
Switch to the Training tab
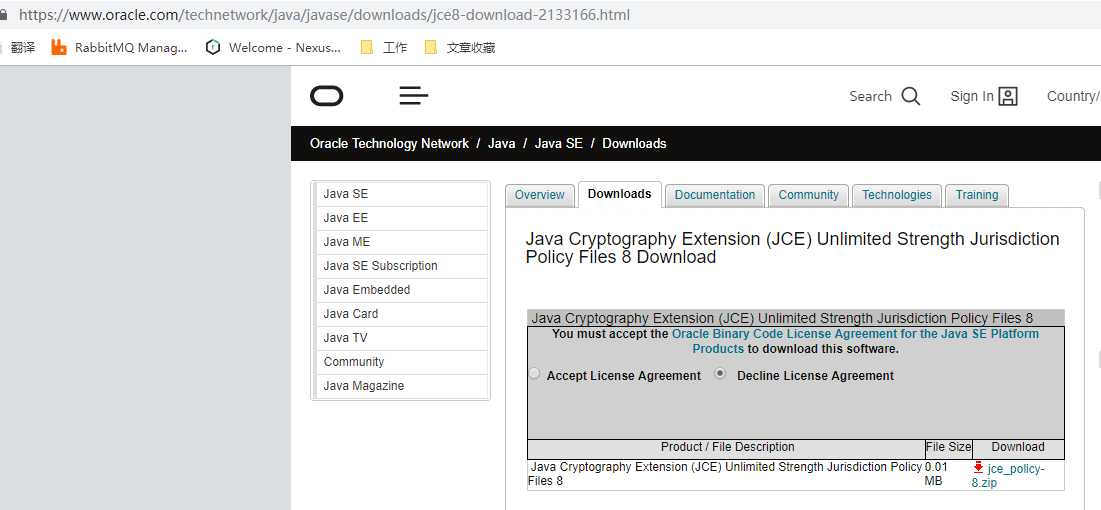(977, 195)
